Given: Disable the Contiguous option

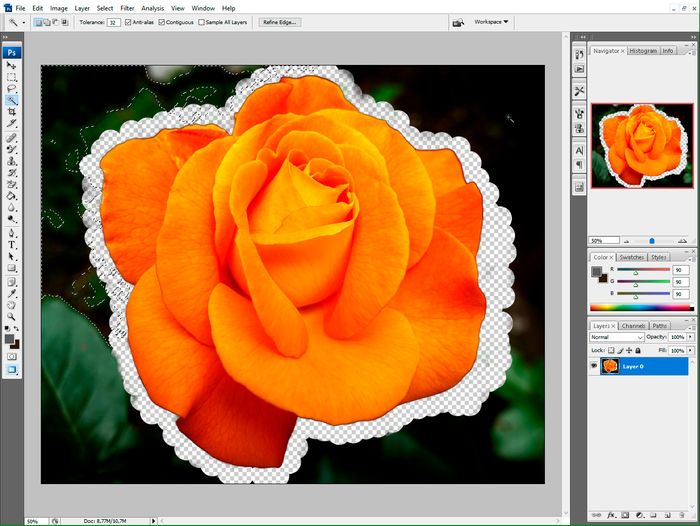Looking at the screenshot, I should pos(163,21).
